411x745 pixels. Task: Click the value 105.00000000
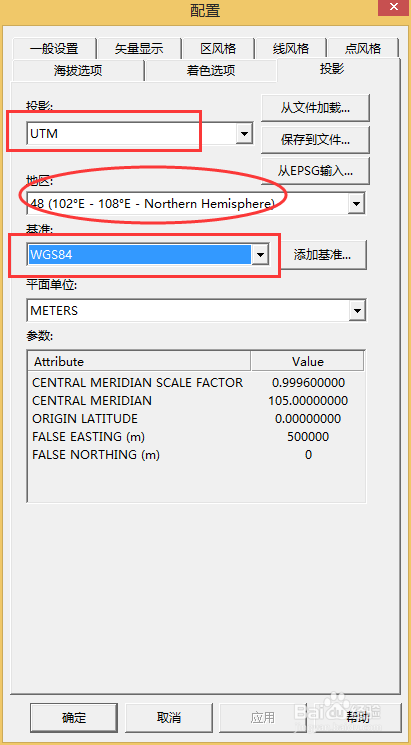click(308, 401)
